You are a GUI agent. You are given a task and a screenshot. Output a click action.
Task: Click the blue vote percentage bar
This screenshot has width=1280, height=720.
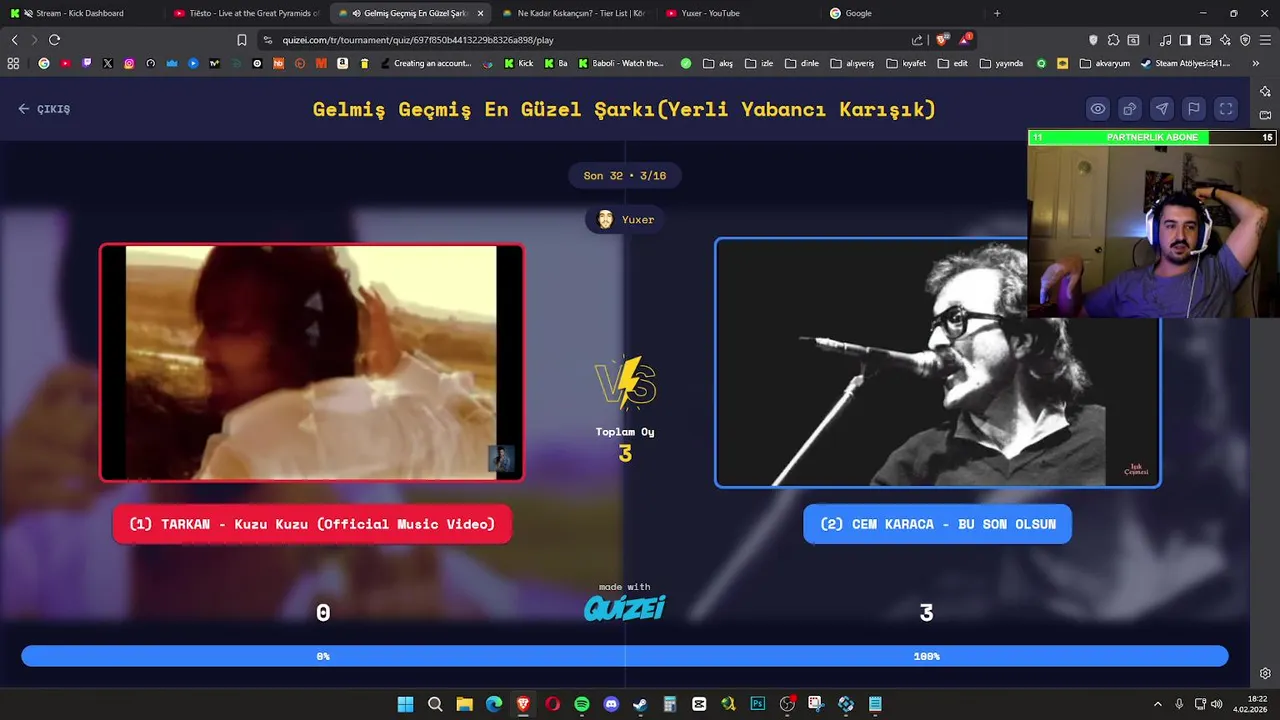pyautogui.click(x=625, y=656)
